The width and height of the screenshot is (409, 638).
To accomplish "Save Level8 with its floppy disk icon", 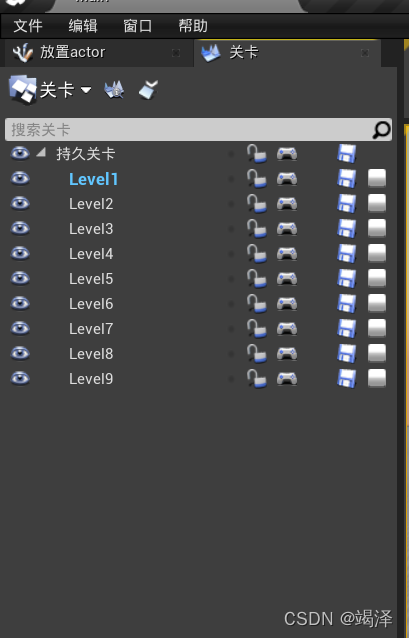I will pyautogui.click(x=347, y=354).
